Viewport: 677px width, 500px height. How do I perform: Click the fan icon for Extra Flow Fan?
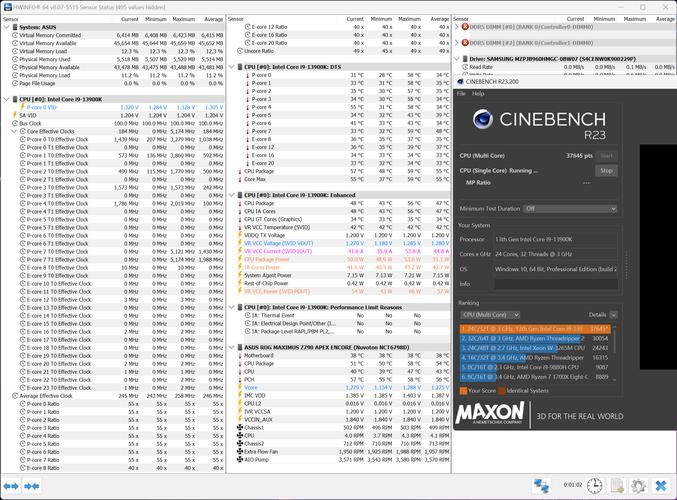240,452
